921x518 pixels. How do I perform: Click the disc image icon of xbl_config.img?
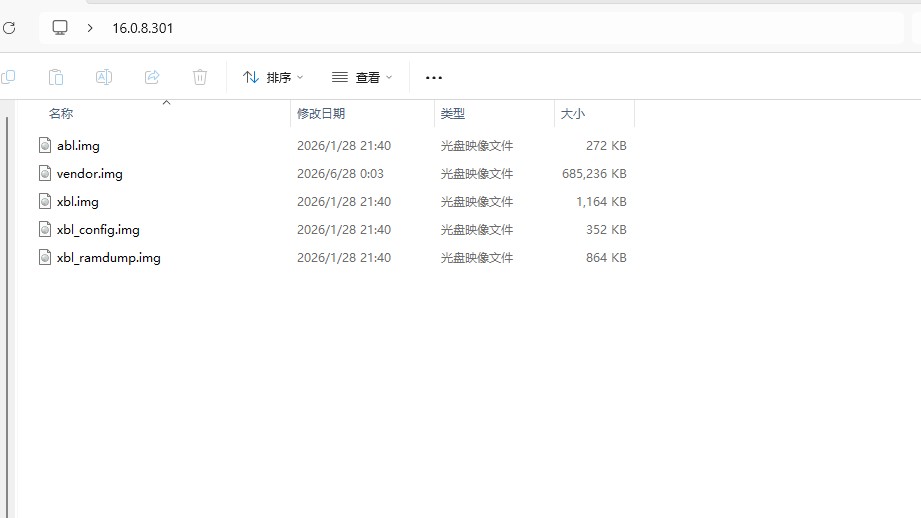(45, 229)
